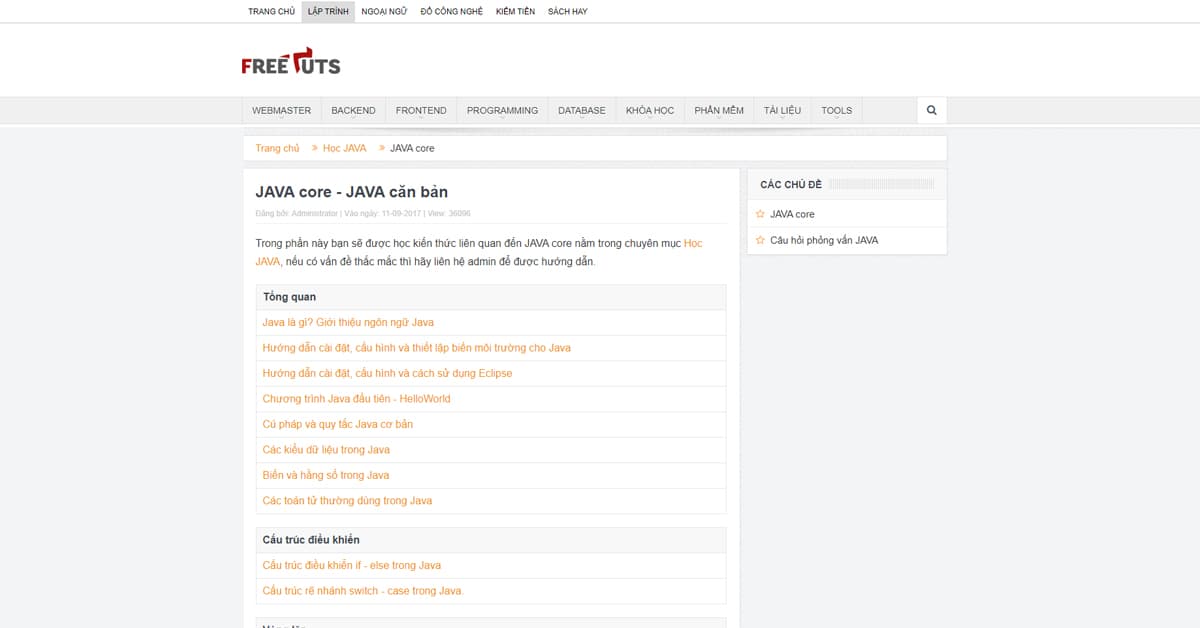
Task: Open 'Java là gì? Giới thiệu ngôn ngữ Java'
Action: 348,322
